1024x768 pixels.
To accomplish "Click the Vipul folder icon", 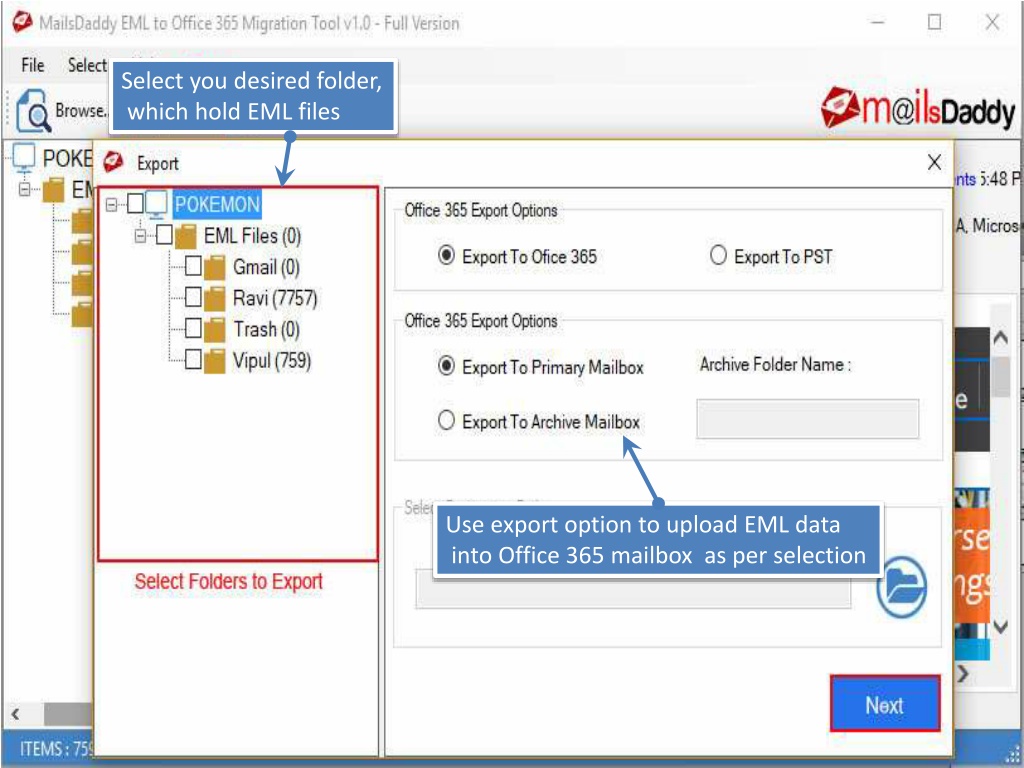I will click(x=214, y=361).
